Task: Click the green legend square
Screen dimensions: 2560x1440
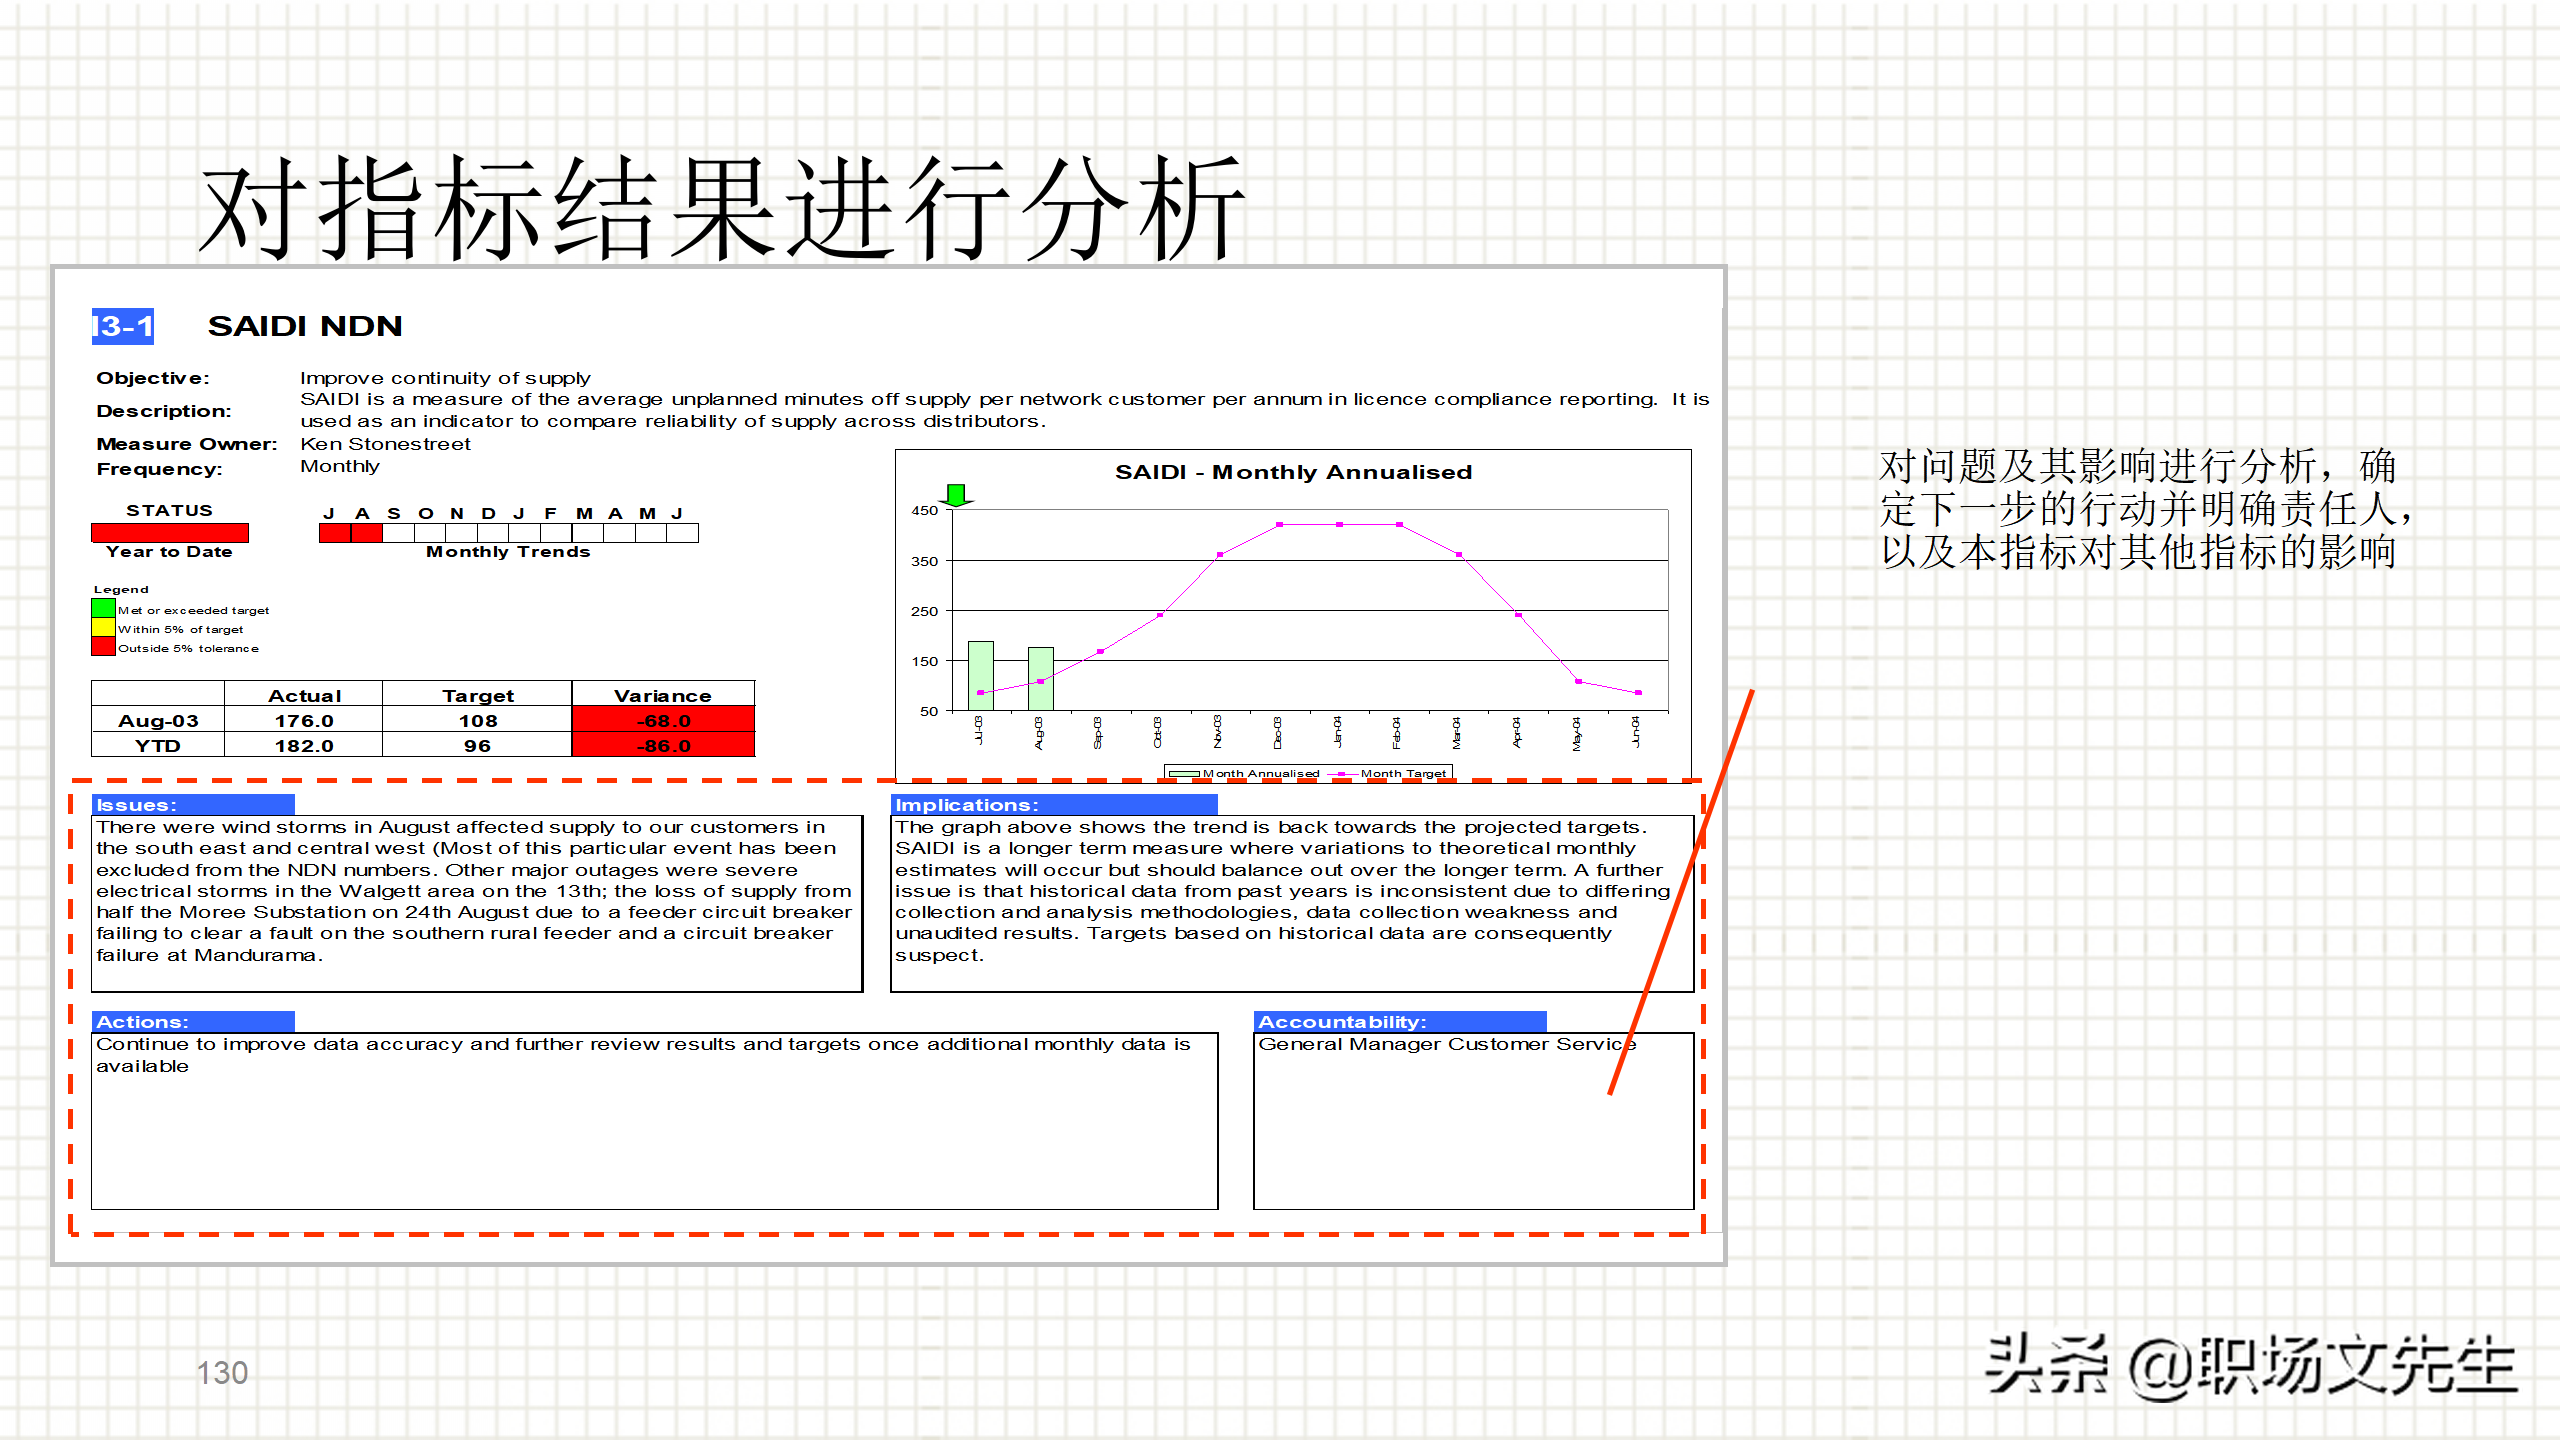Action: 103,609
